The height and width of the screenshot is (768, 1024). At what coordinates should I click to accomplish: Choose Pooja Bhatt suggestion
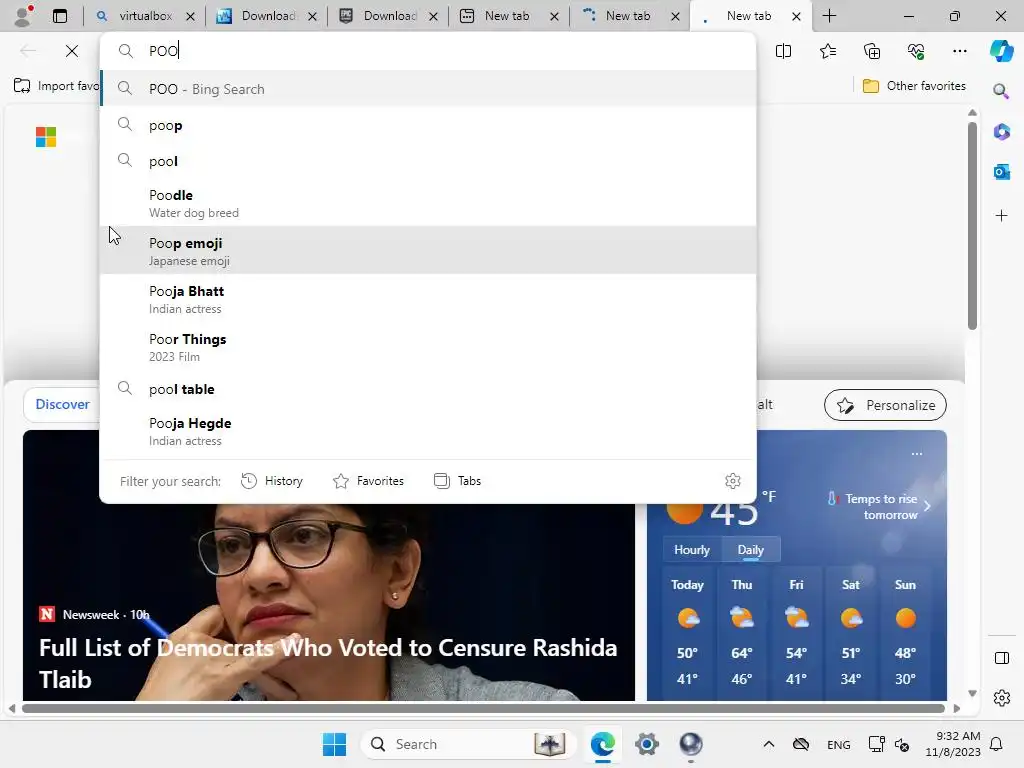click(428, 299)
